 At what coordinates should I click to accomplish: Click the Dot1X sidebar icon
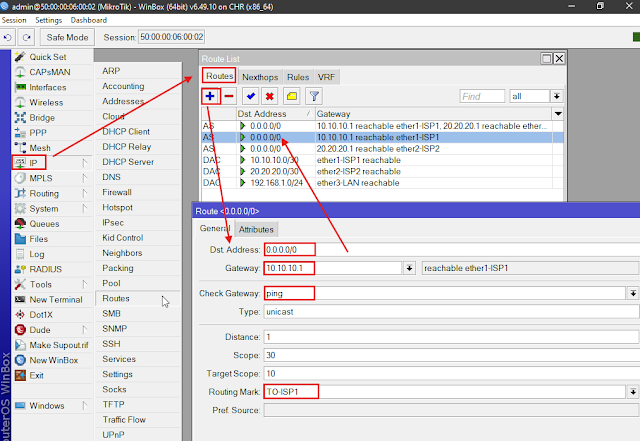coord(20,314)
